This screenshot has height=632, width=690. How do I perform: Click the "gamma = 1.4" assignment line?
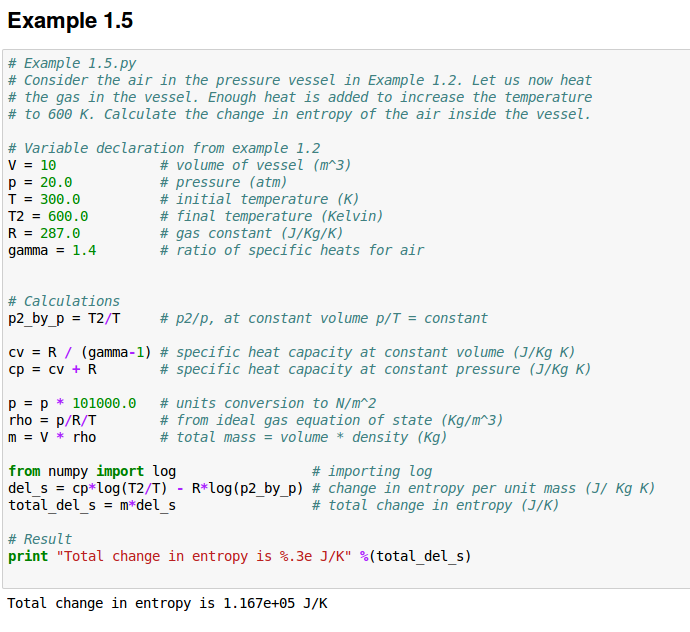pyautogui.click(x=52, y=250)
